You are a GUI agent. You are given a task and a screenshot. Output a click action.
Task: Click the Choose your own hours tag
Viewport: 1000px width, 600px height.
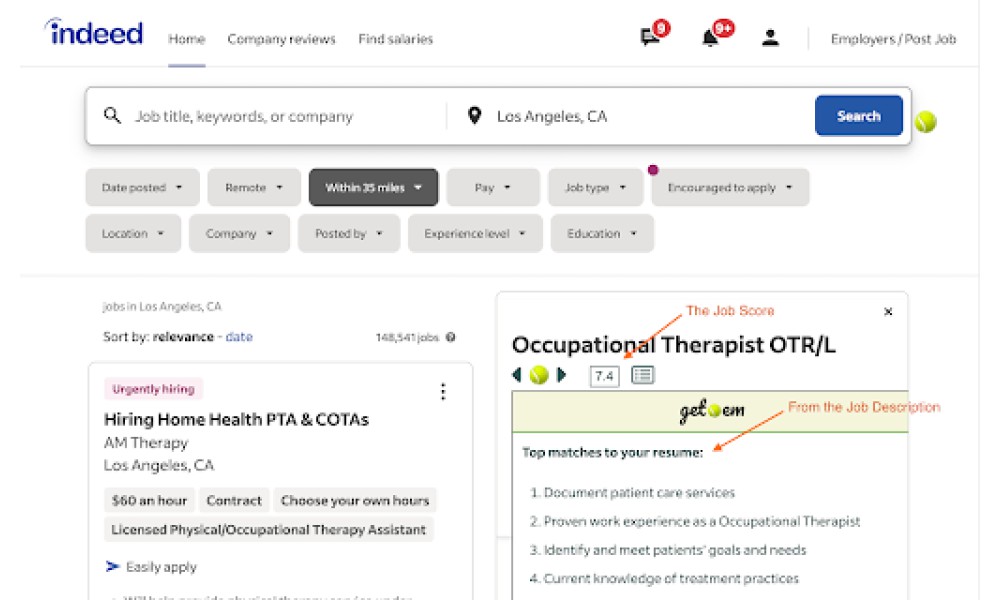(355, 501)
